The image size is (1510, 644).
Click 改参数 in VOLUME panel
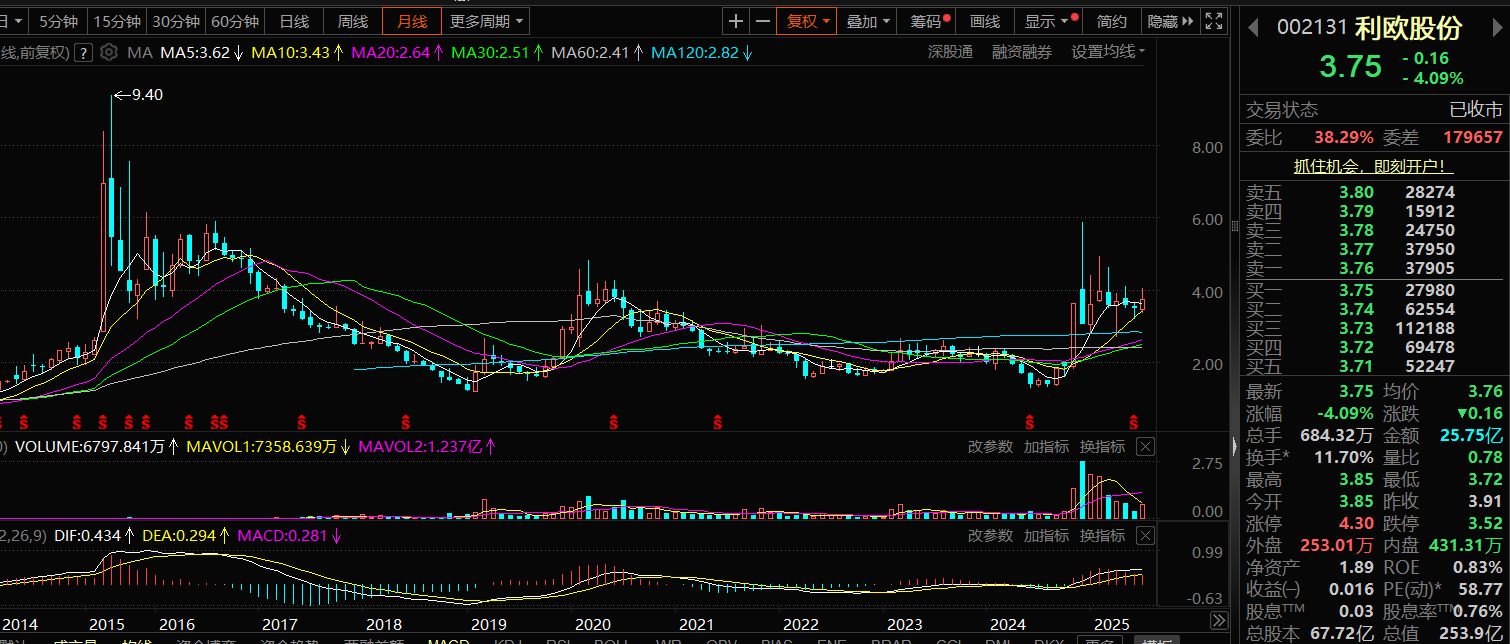(x=990, y=446)
